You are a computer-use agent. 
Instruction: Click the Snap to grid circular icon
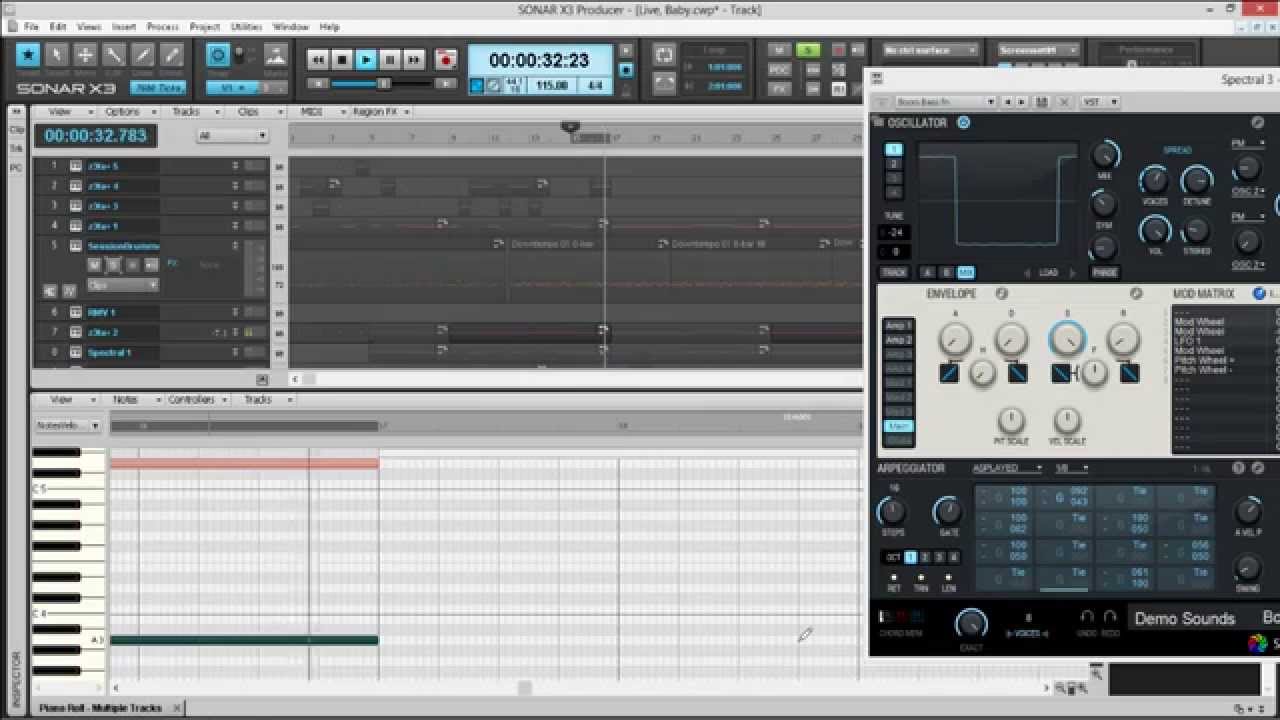218,55
